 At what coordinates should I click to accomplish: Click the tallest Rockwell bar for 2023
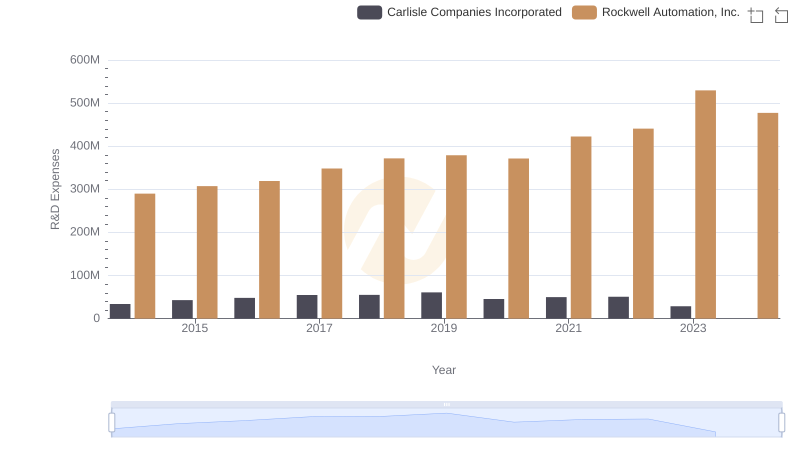[705, 204]
